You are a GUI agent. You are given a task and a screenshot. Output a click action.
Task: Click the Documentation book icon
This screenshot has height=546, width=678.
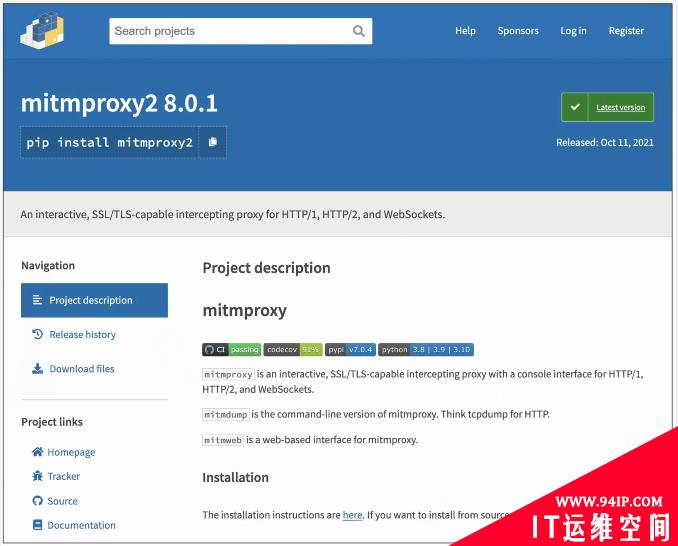coord(38,525)
